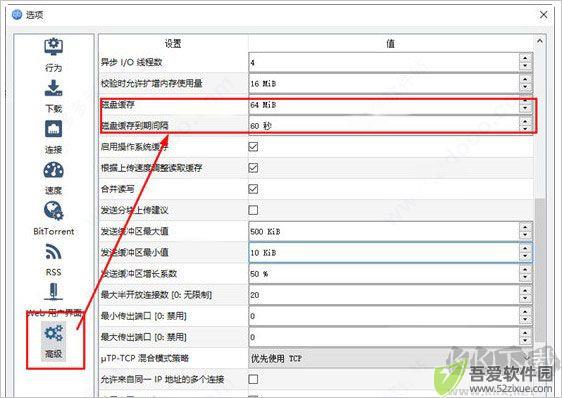Open the RSS feed settings icon
The height and width of the screenshot is (398, 562).
pyautogui.click(x=53, y=252)
